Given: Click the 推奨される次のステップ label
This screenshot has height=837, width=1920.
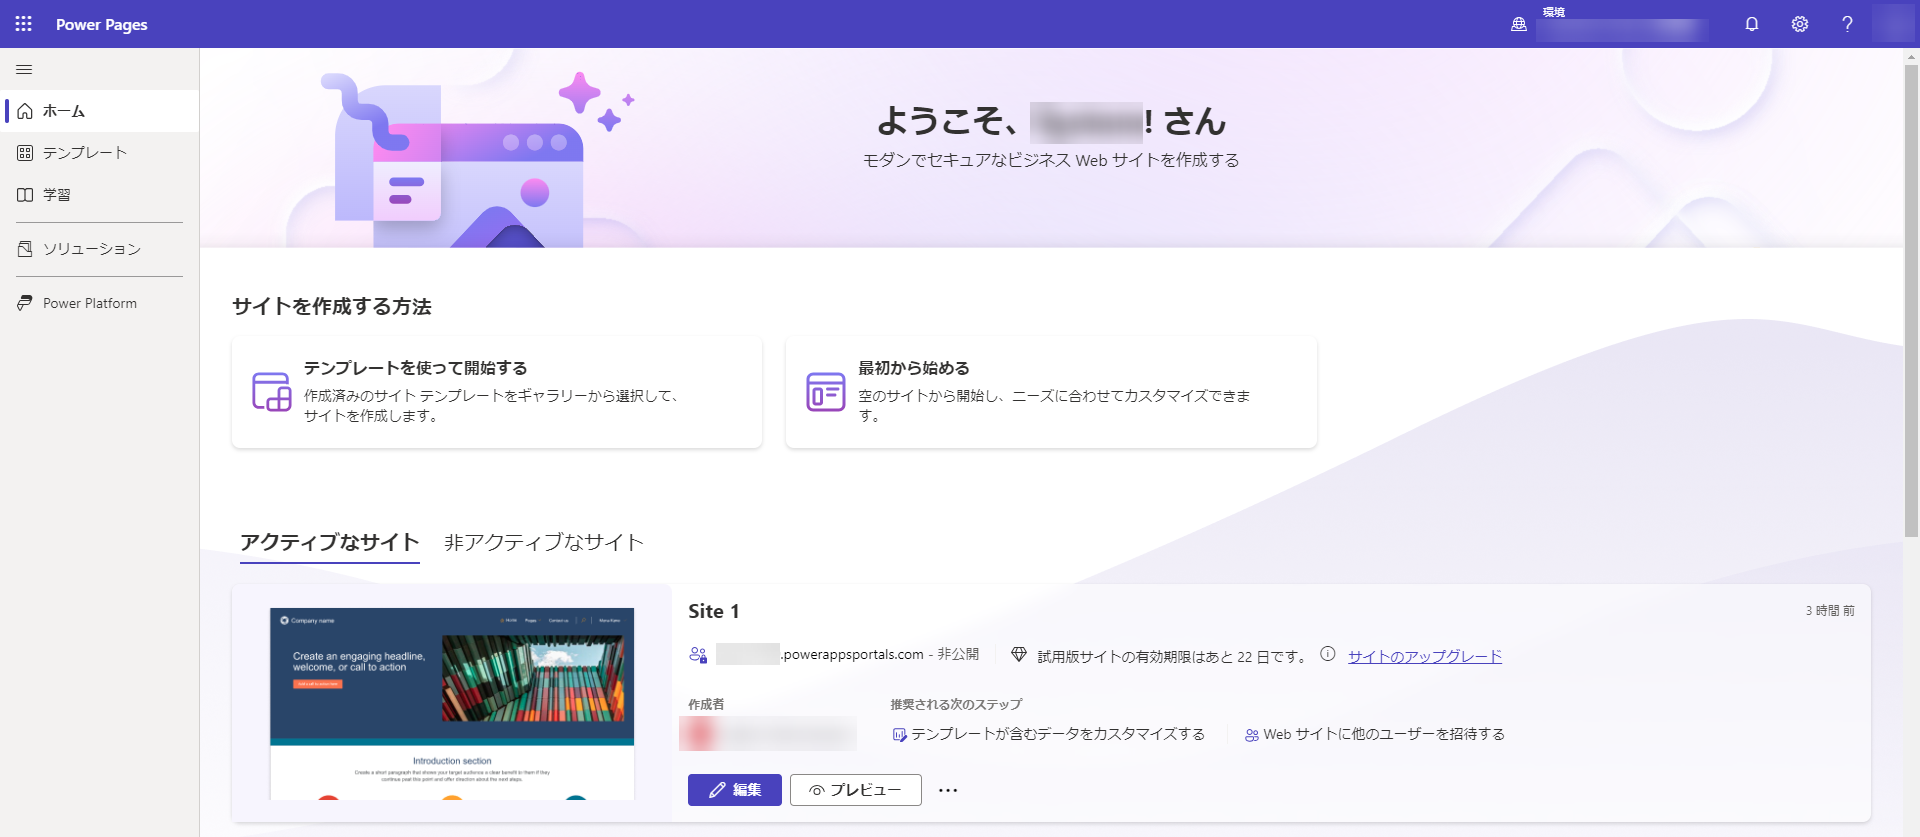Looking at the screenshot, I should [956, 705].
